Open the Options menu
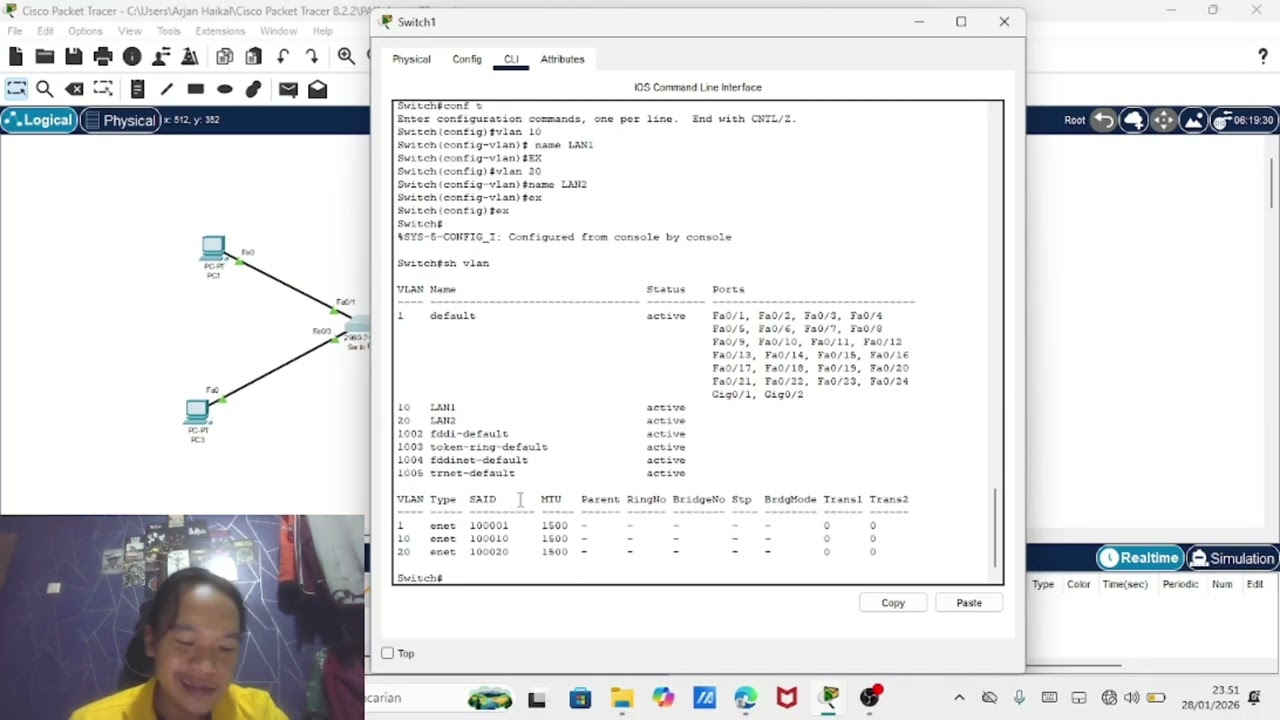This screenshot has width=1280, height=720. point(85,31)
